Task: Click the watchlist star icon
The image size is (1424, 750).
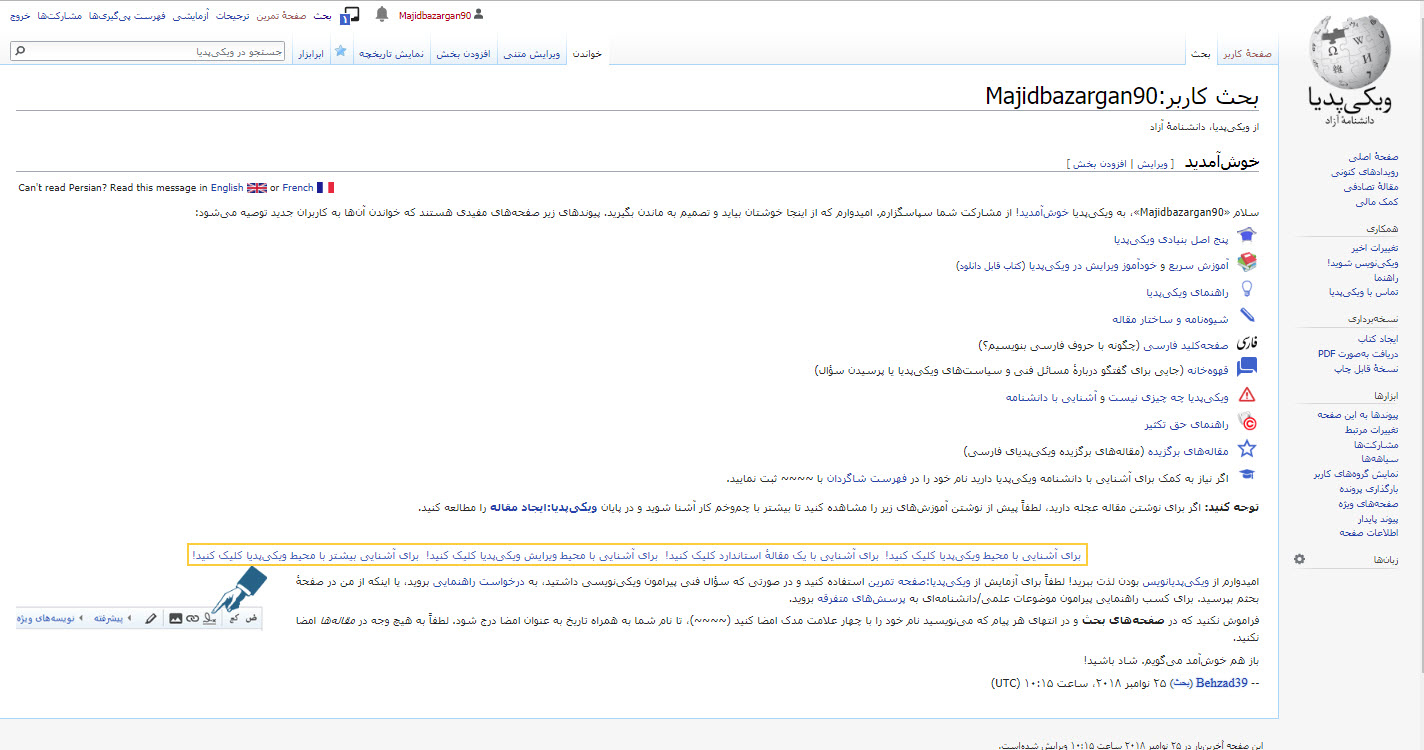Action: coord(340,51)
